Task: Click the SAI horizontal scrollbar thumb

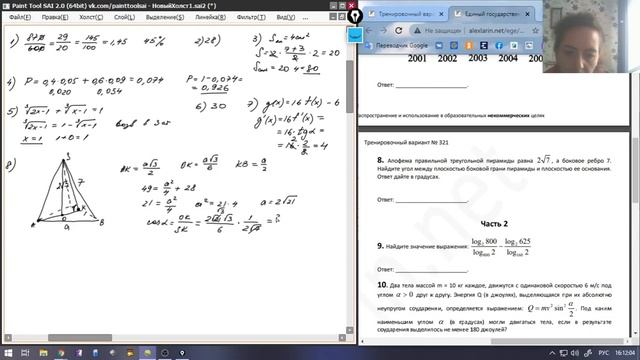Action: click(80, 338)
